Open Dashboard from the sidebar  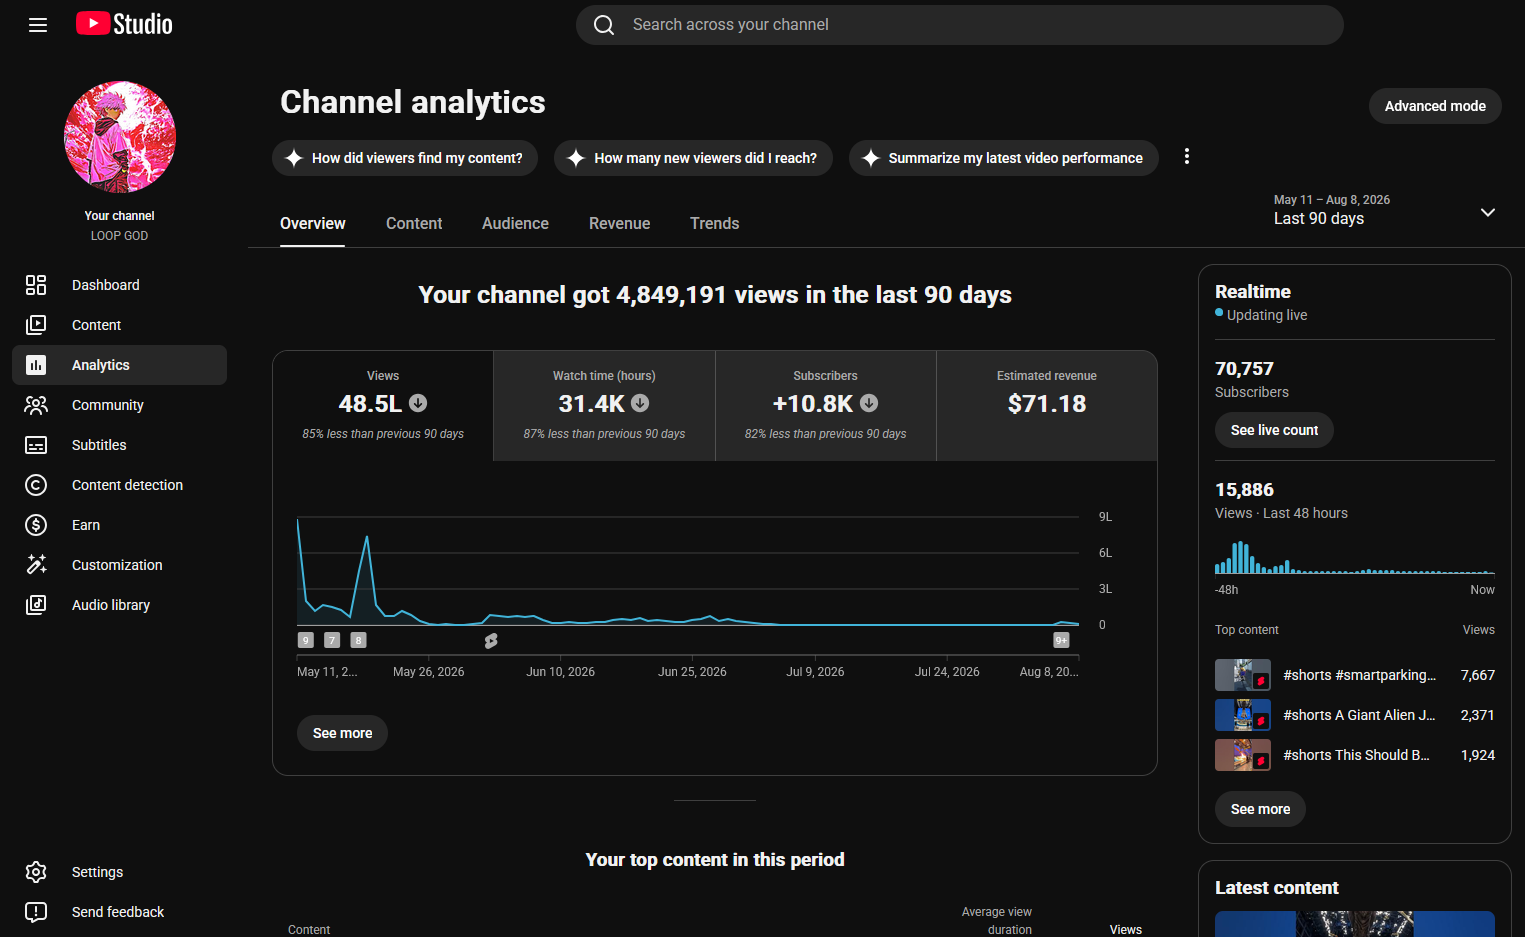click(x=119, y=285)
